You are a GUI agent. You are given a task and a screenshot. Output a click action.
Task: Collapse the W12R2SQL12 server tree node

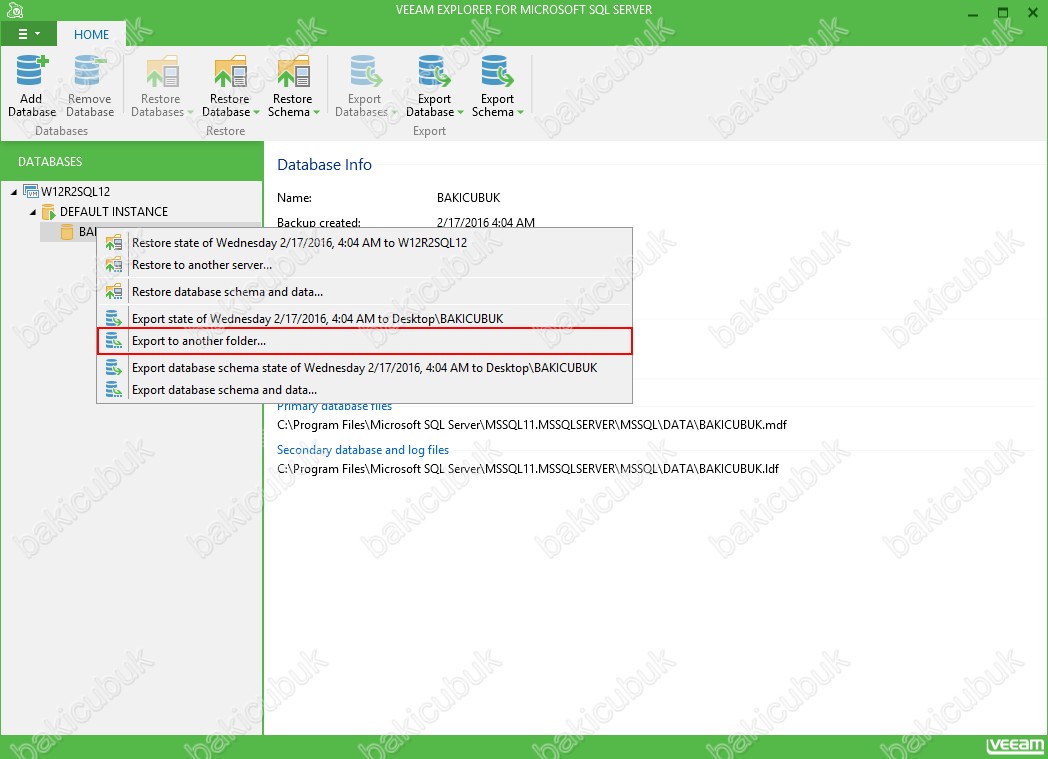[x=13, y=192]
